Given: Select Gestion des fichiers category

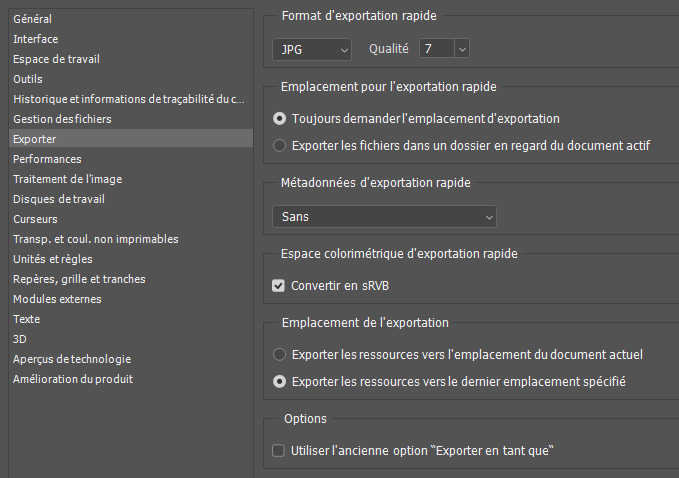Looking at the screenshot, I should (x=62, y=119).
